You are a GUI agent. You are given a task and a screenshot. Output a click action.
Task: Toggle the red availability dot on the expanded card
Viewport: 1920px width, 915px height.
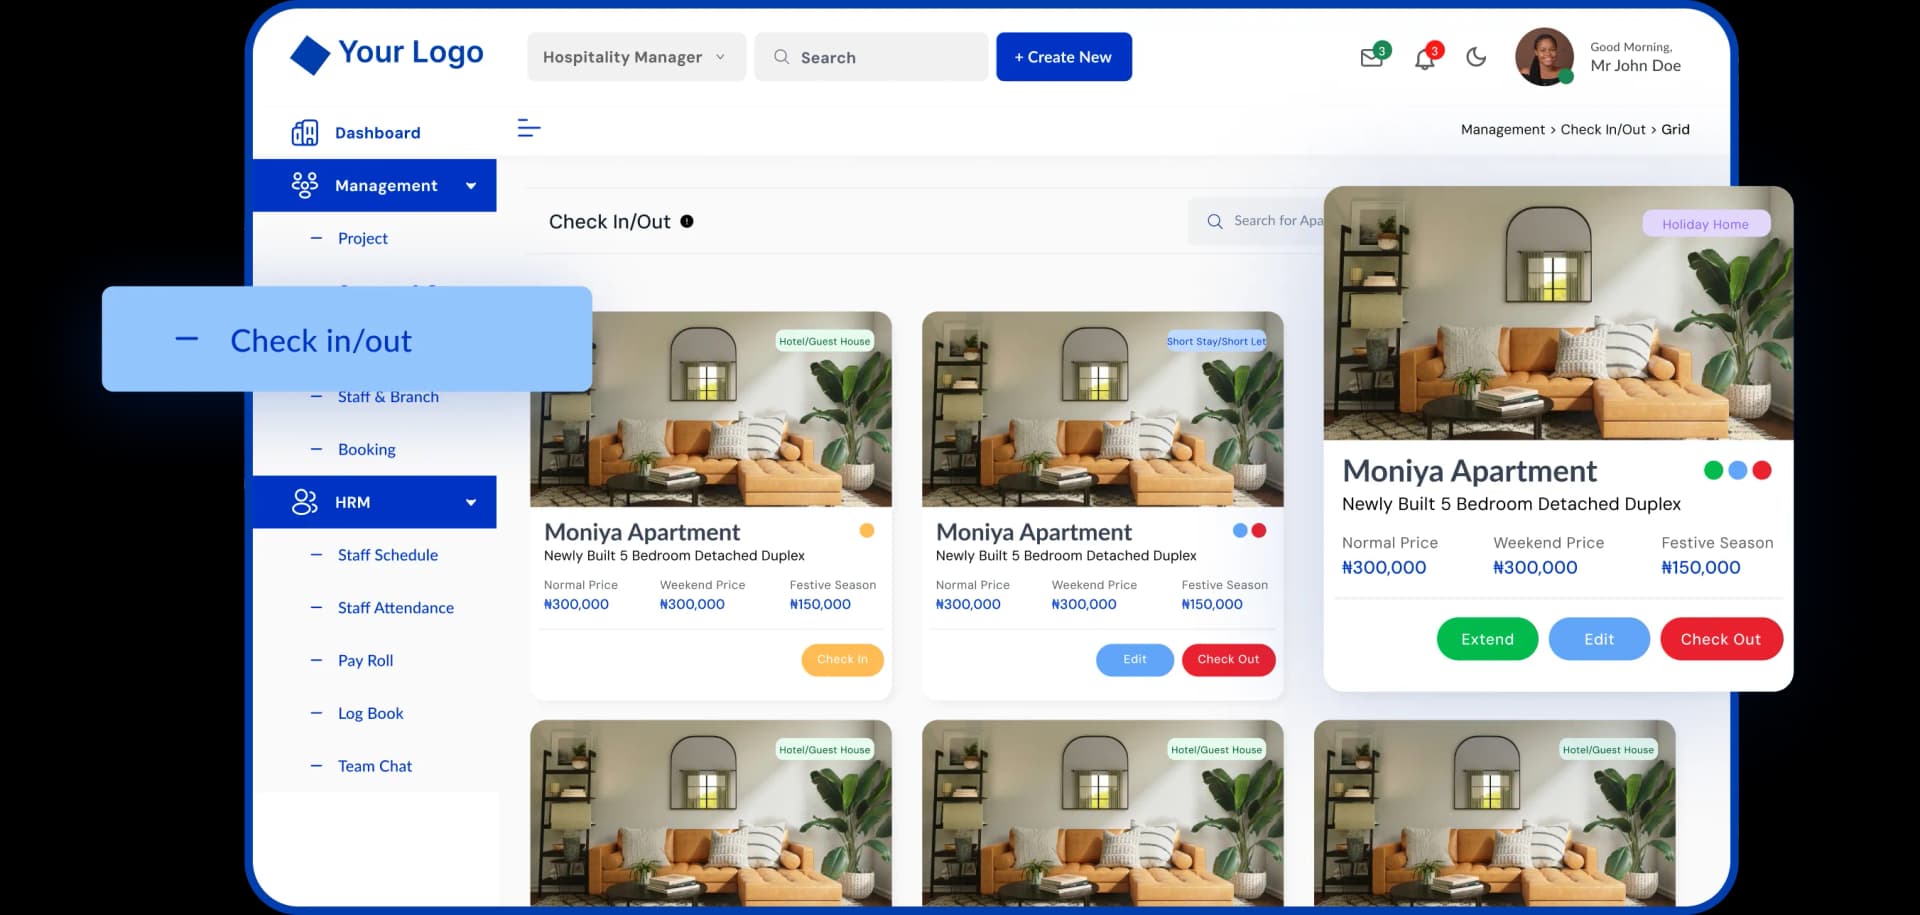click(1762, 469)
